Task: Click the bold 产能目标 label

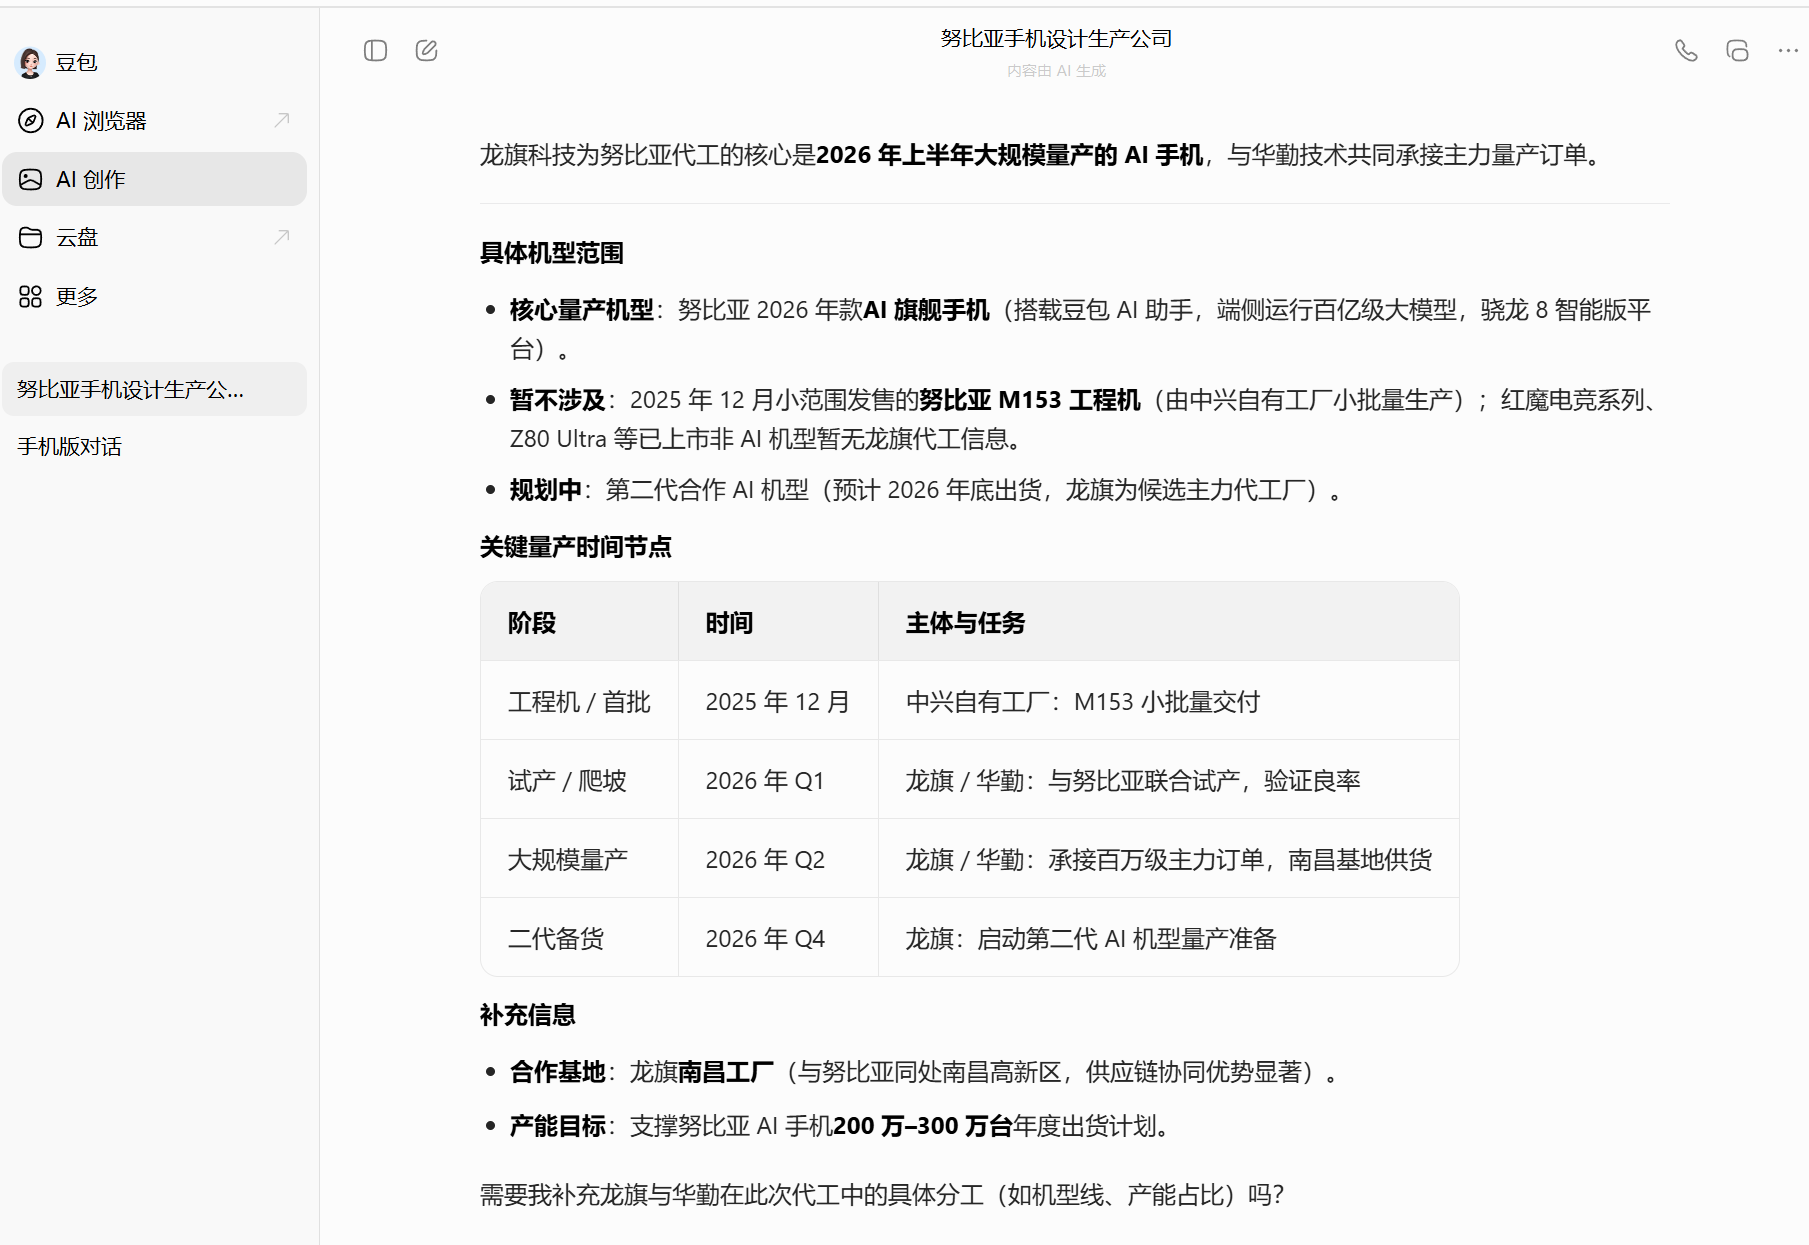Action: point(557,1126)
